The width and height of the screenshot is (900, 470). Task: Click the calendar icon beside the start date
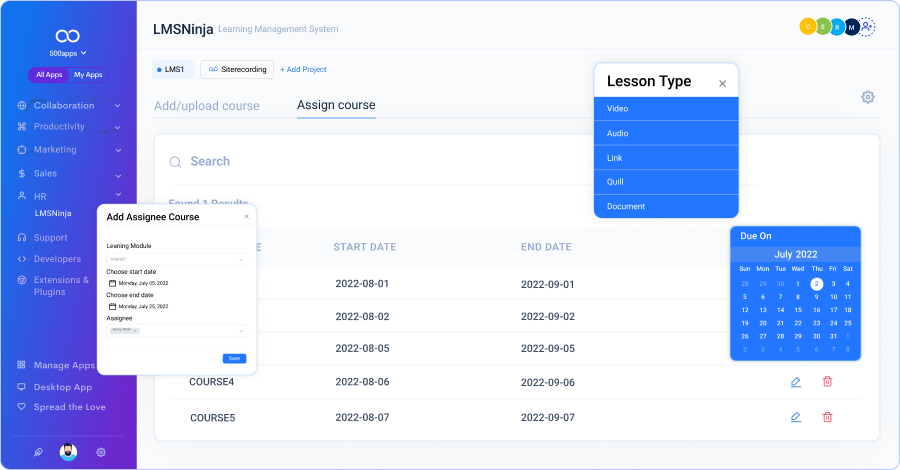click(112, 283)
